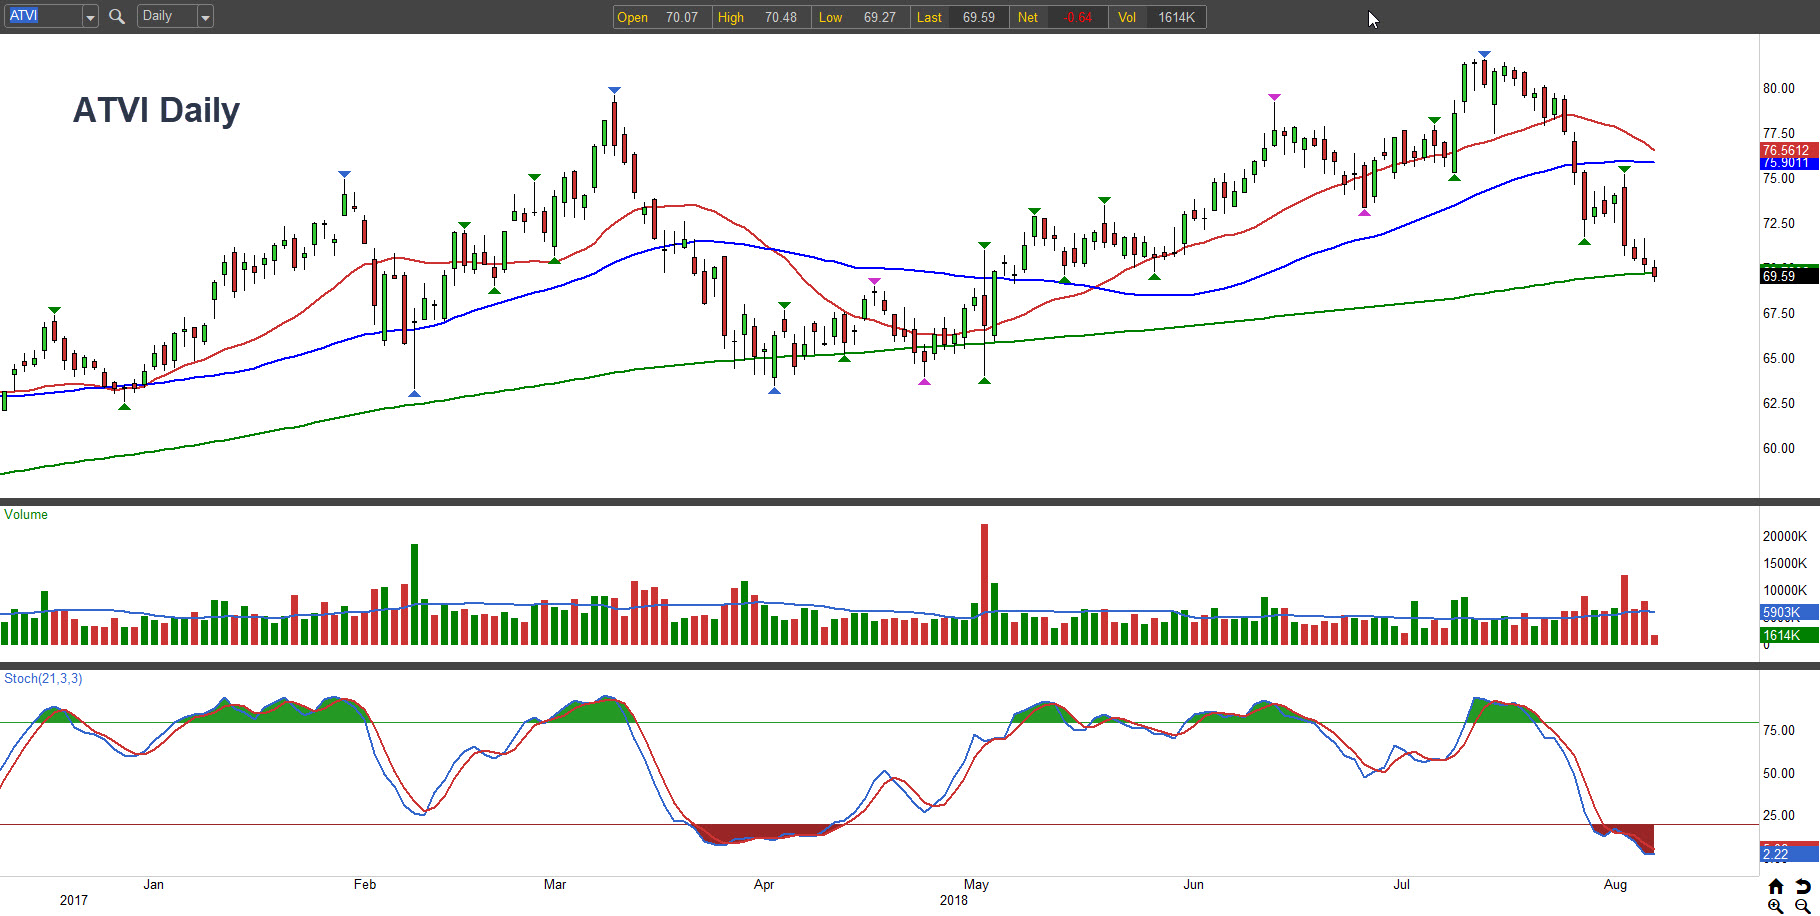Viewport: 1820px width, 916px height.
Task: Click the blue 75.9011 moving average tag
Action: [1789, 163]
